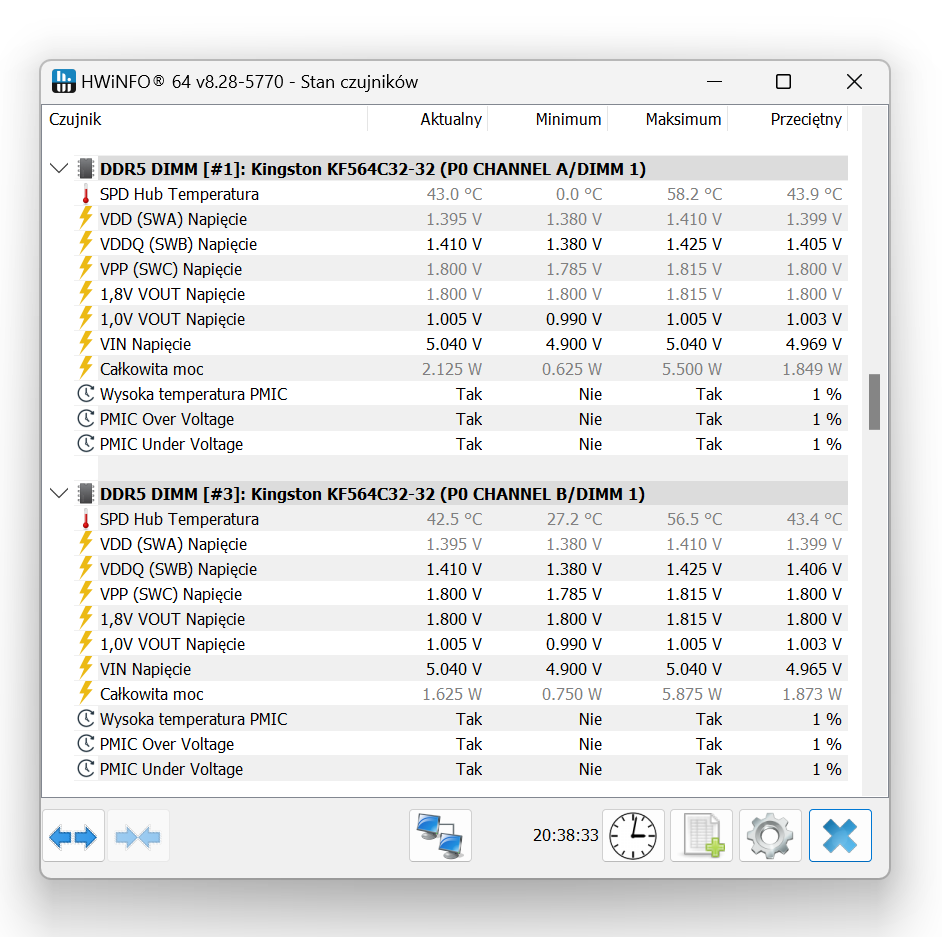942x937 pixels.
Task: Click the collapse layout arrows button
Action: (138, 836)
